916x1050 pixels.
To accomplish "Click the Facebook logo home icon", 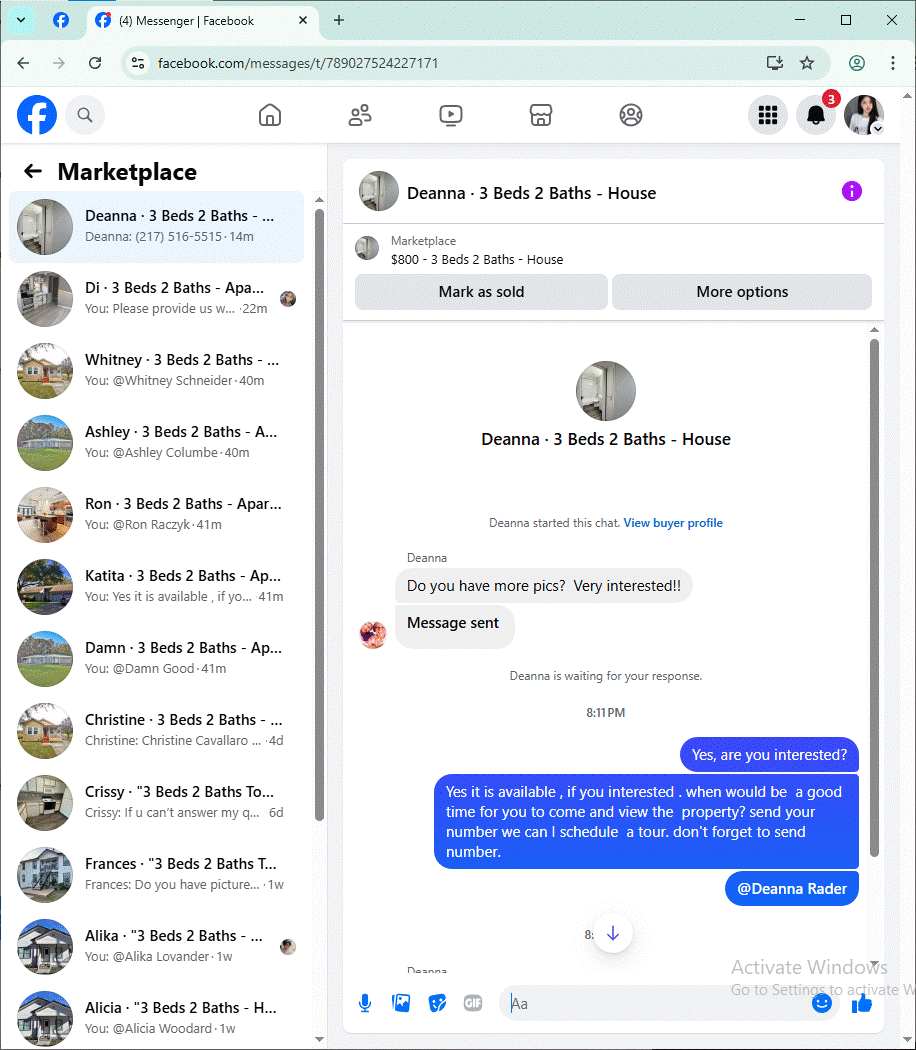I will tap(37, 115).
